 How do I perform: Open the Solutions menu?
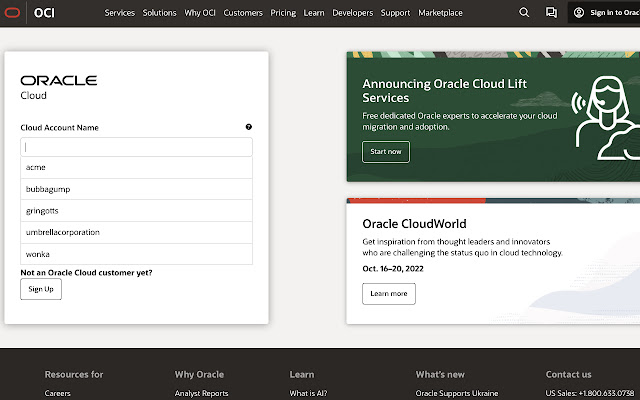[x=160, y=13]
